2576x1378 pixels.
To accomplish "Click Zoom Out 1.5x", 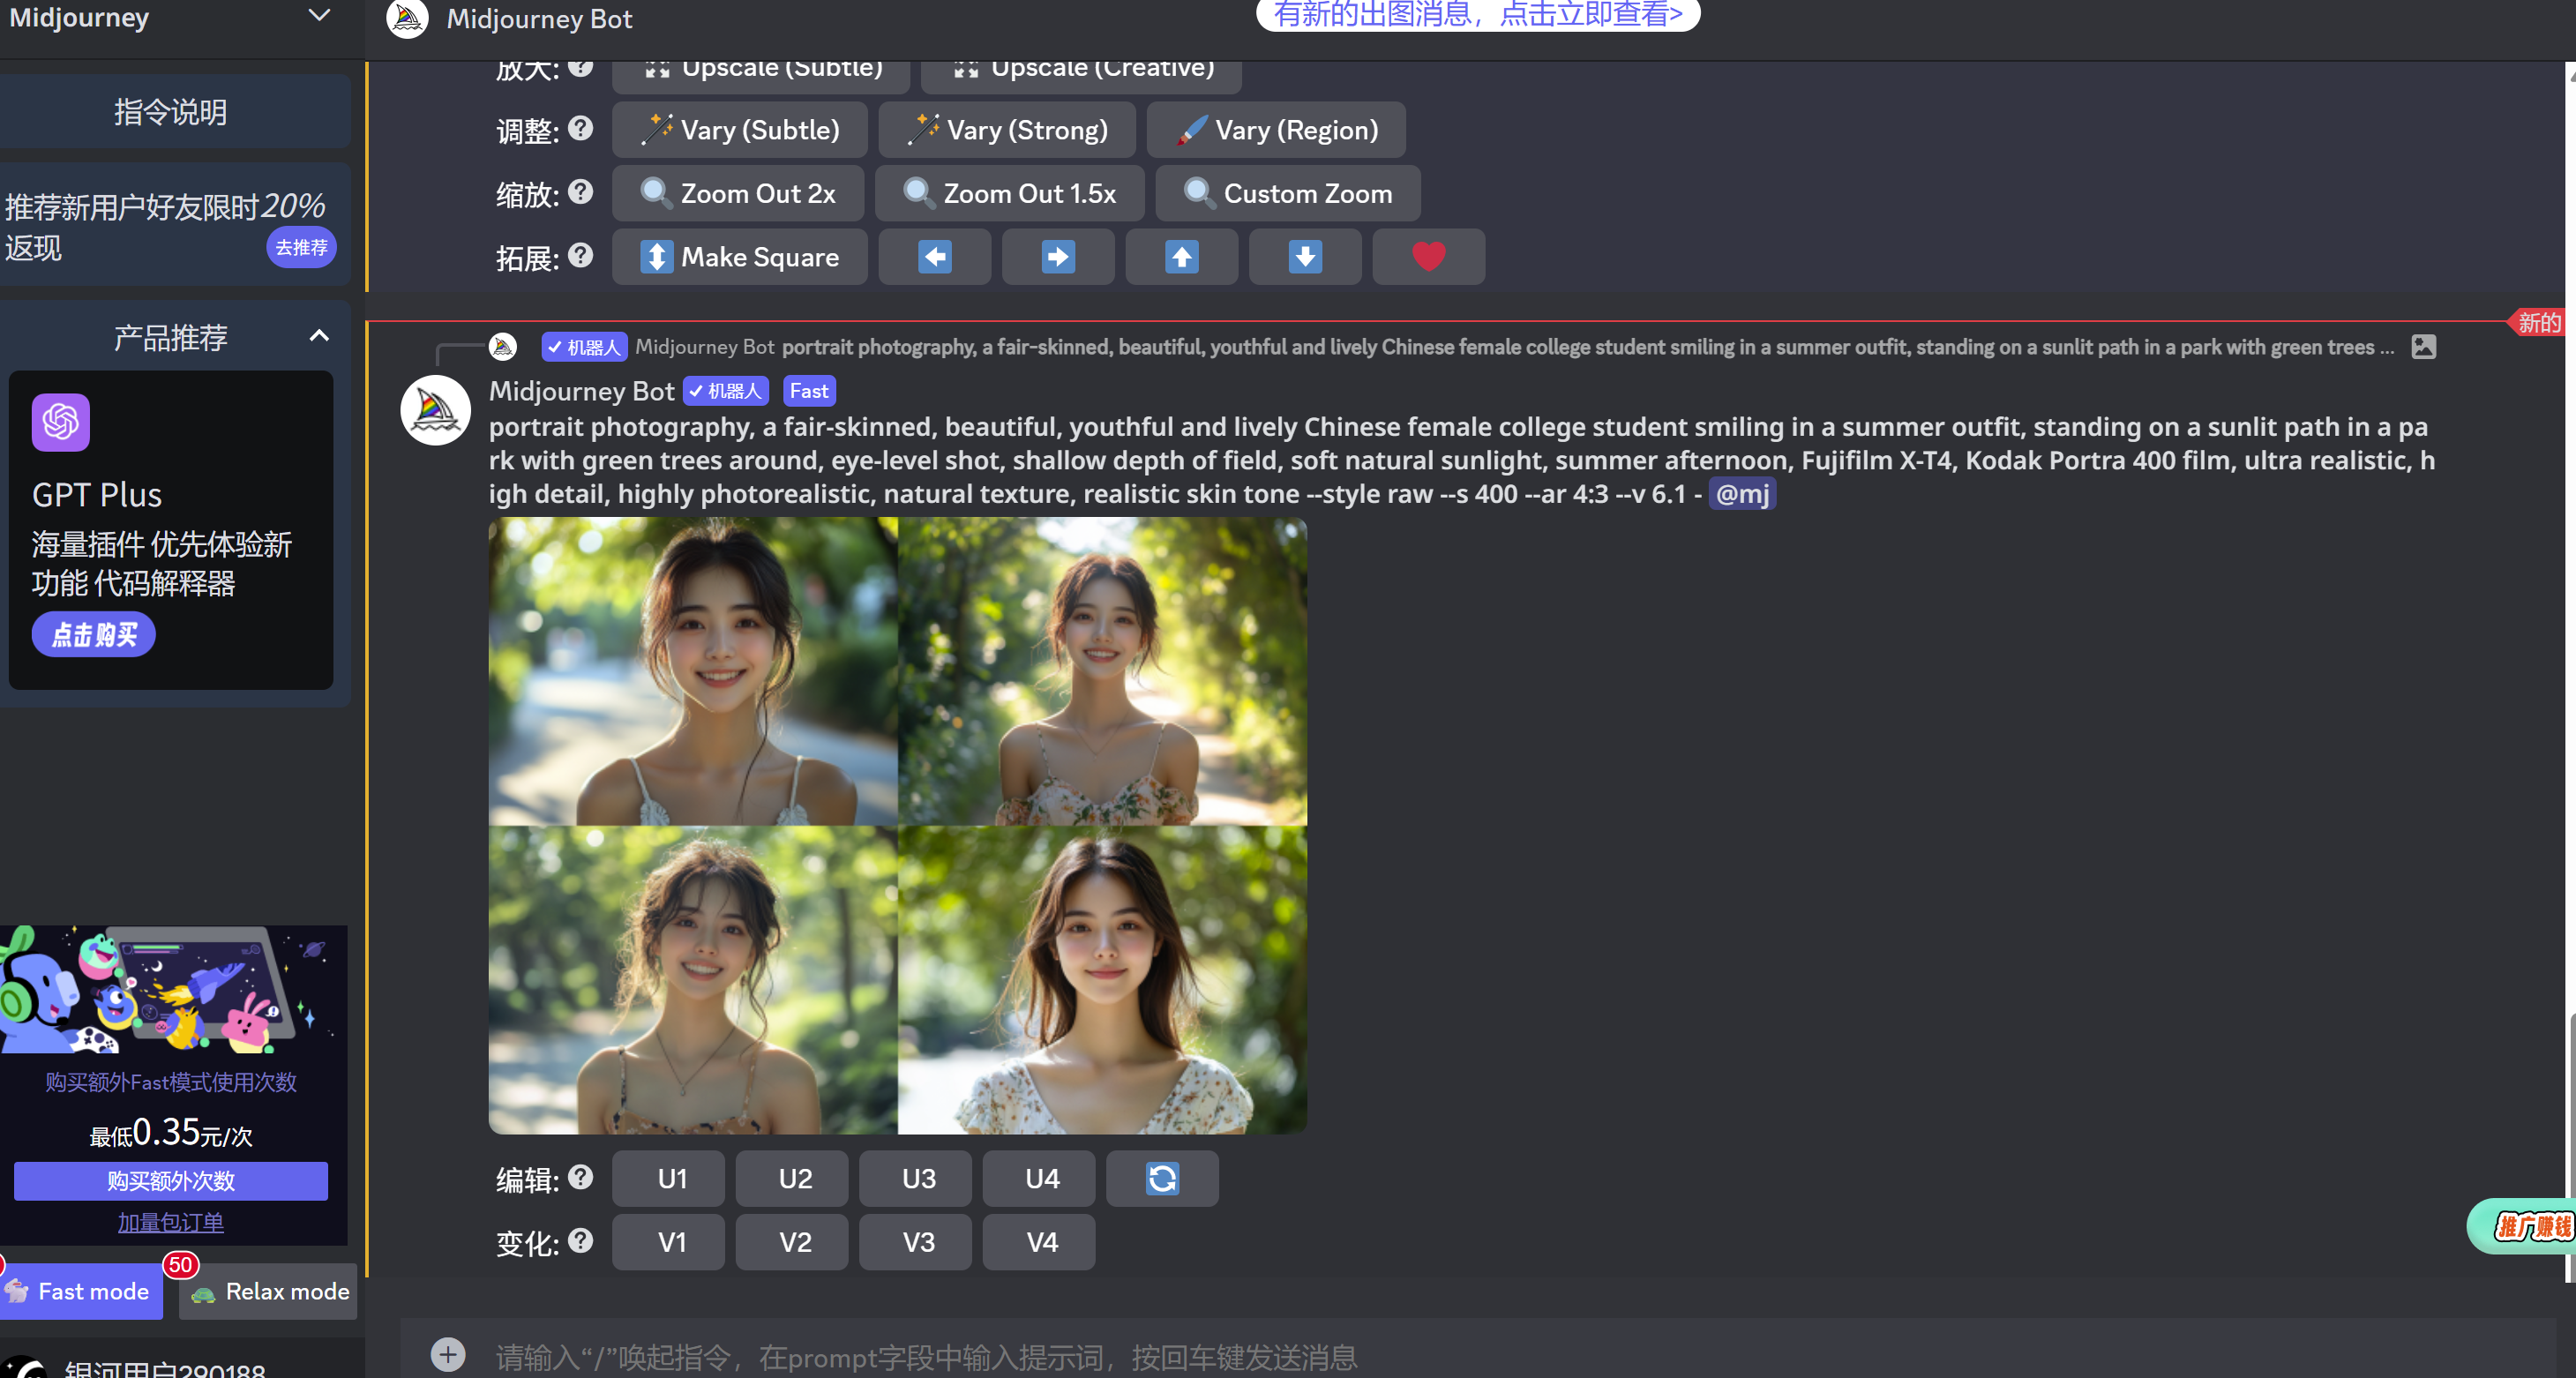I will click(1009, 193).
